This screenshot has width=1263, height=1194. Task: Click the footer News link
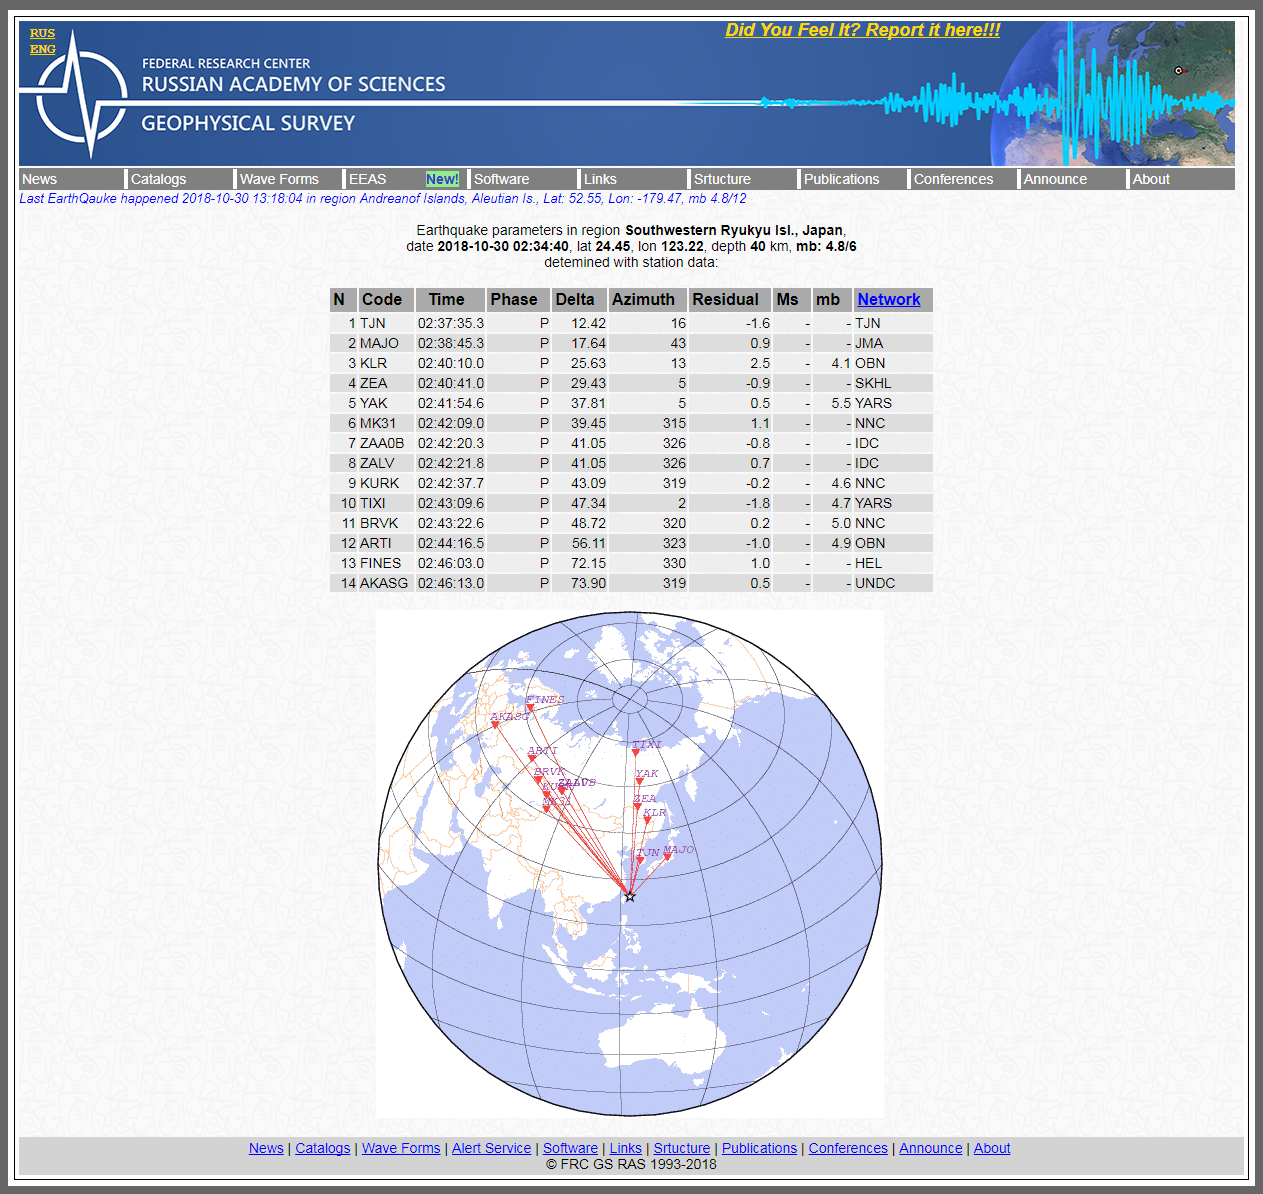(x=266, y=1148)
